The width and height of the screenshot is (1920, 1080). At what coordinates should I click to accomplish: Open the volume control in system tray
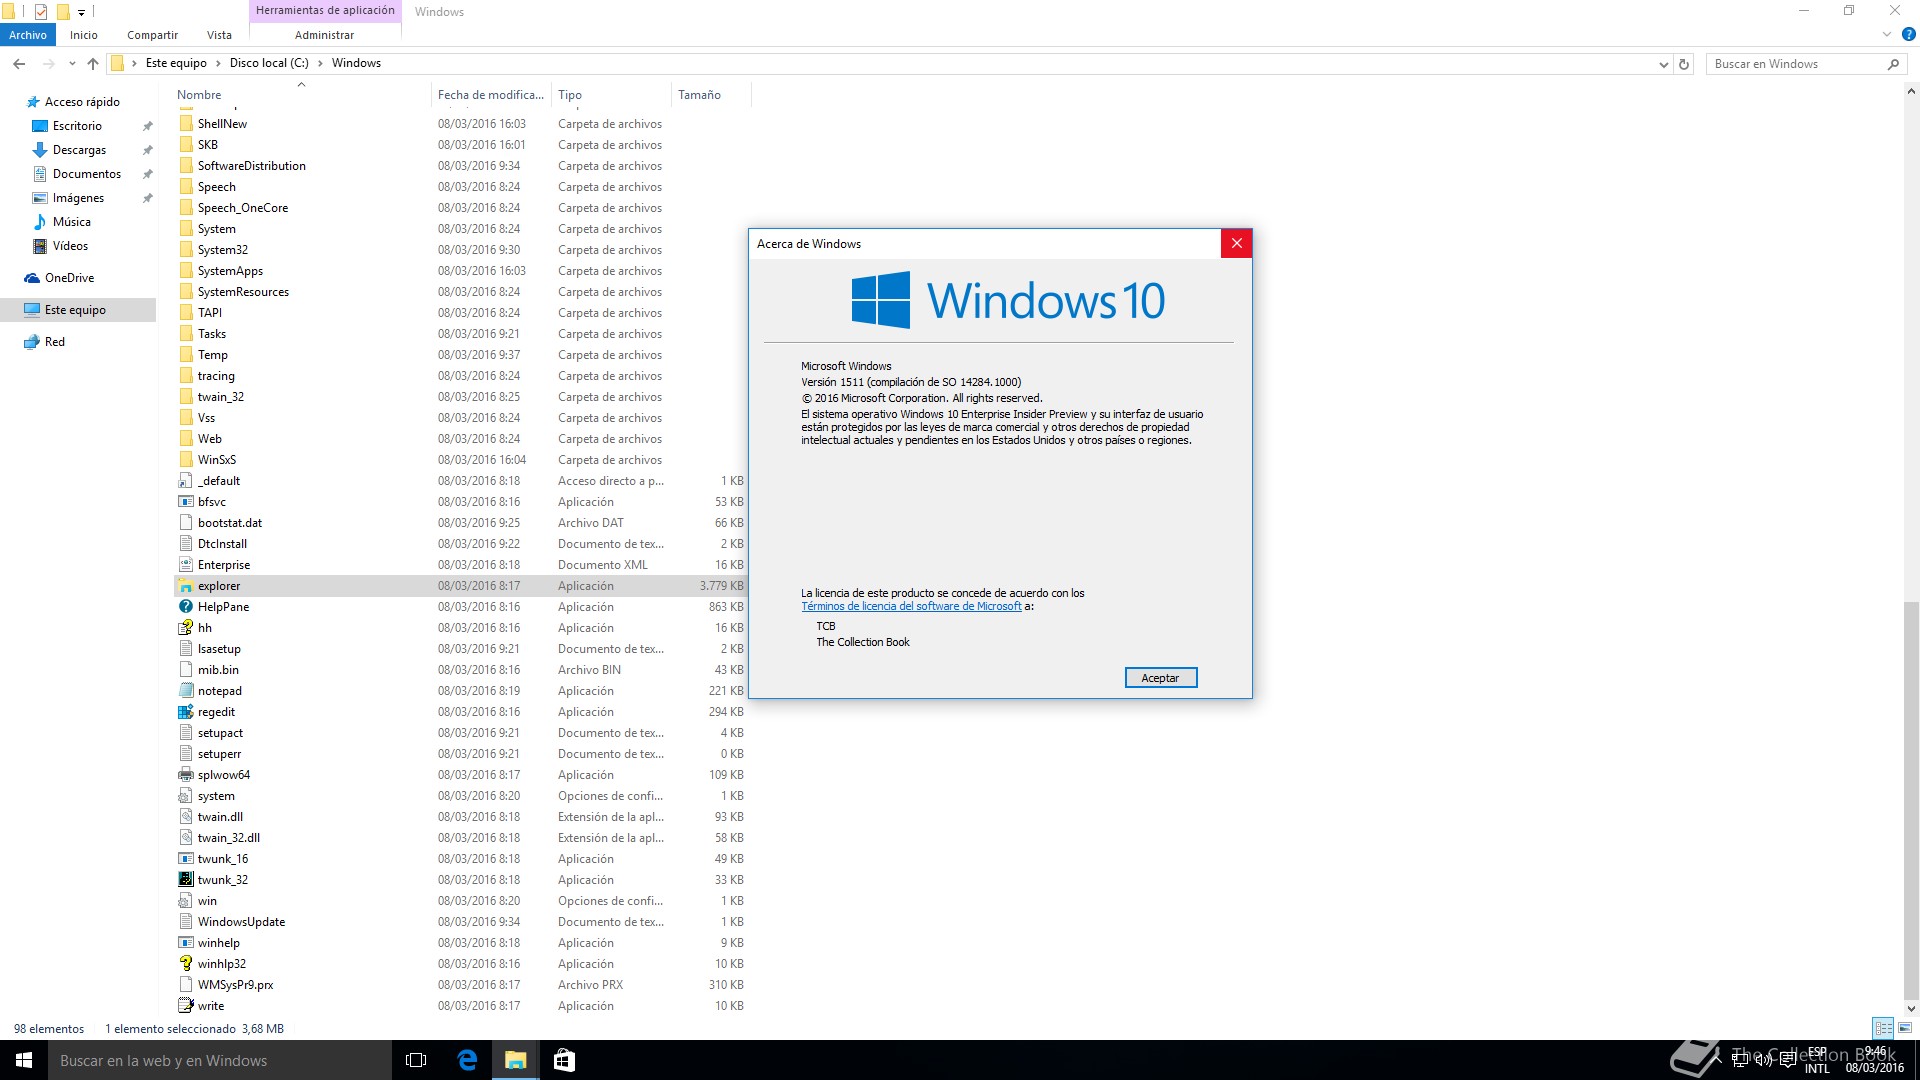(1764, 1060)
